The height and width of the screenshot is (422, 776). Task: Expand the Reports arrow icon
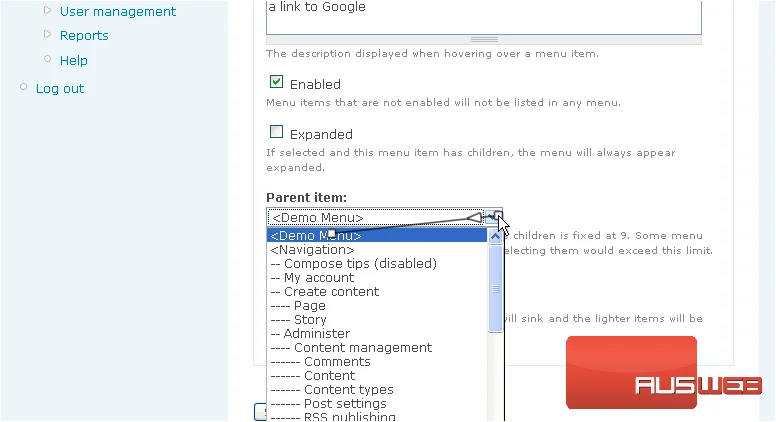point(48,34)
